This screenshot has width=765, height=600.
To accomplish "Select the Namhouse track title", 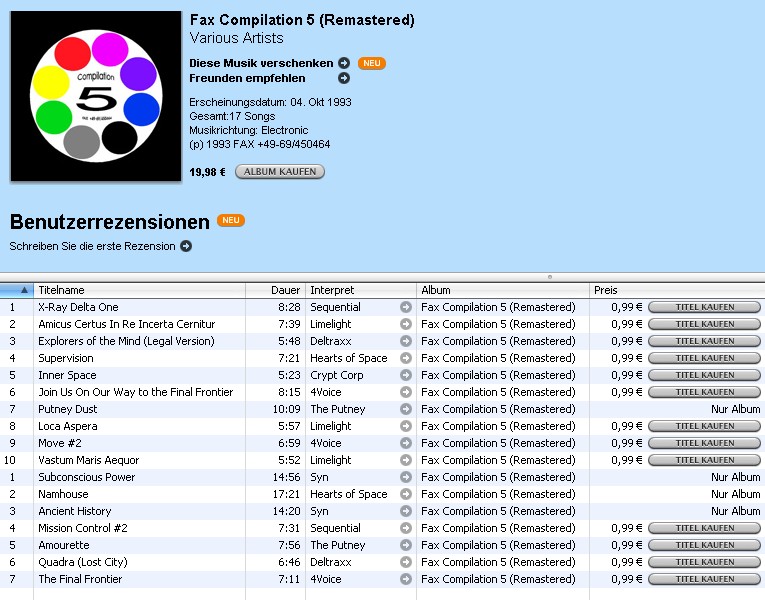I will tap(63, 494).
